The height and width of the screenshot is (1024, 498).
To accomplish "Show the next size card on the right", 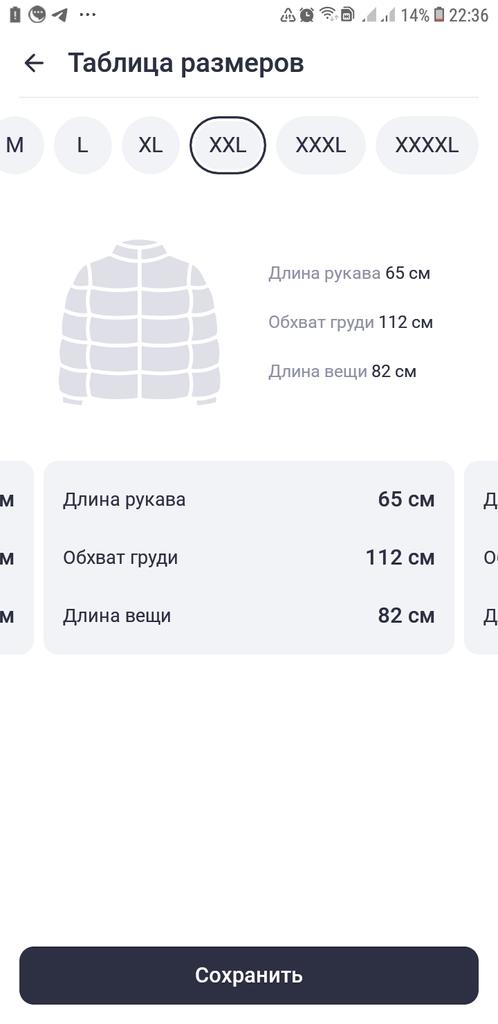I will [482, 557].
